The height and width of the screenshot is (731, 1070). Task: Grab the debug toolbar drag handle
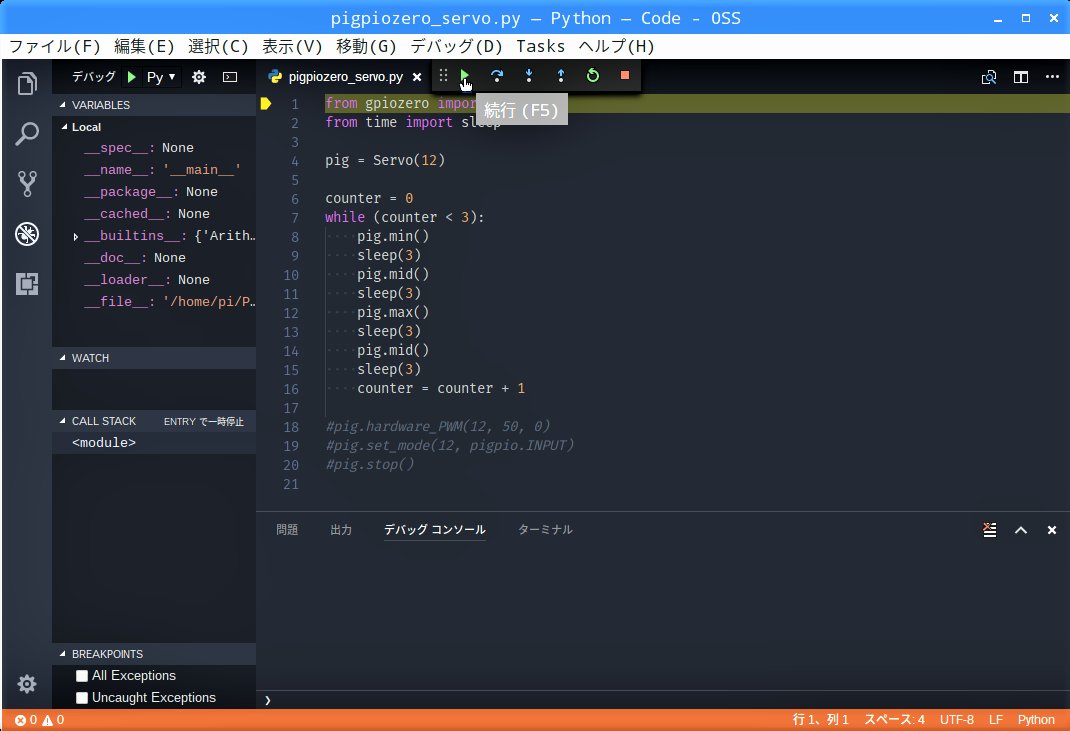pos(444,76)
